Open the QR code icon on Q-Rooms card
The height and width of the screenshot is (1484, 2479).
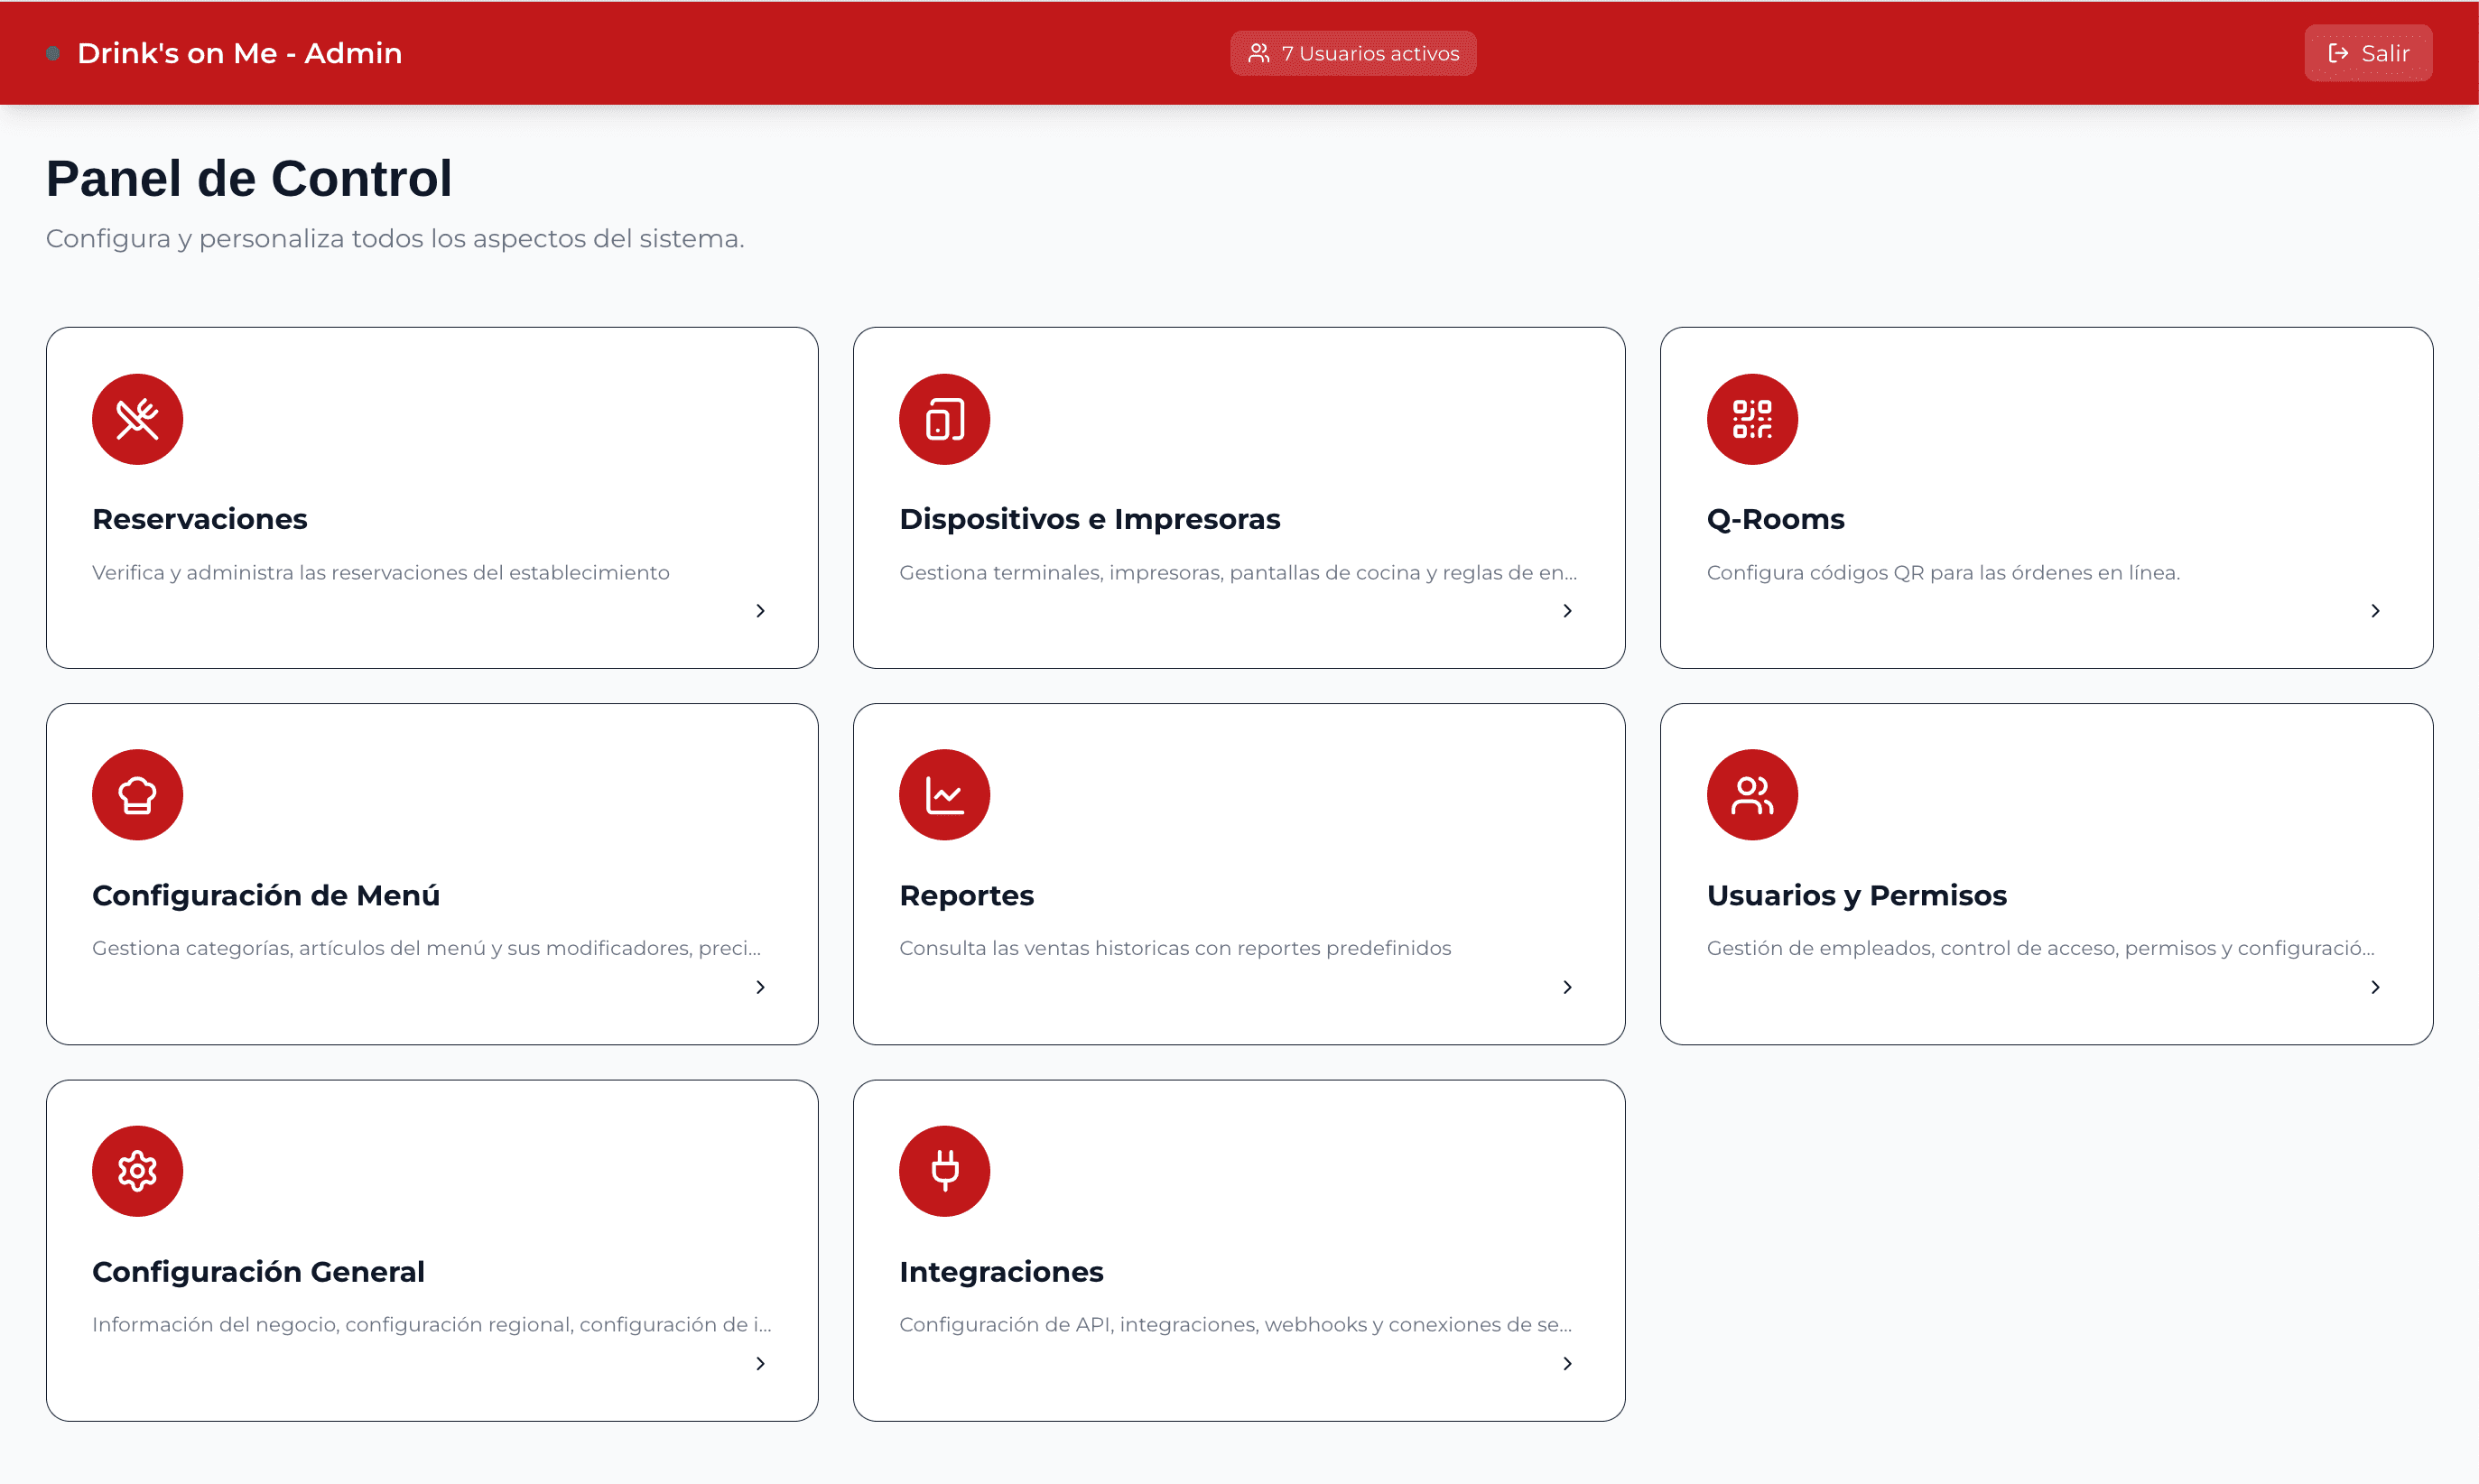click(x=1751, y=419)
